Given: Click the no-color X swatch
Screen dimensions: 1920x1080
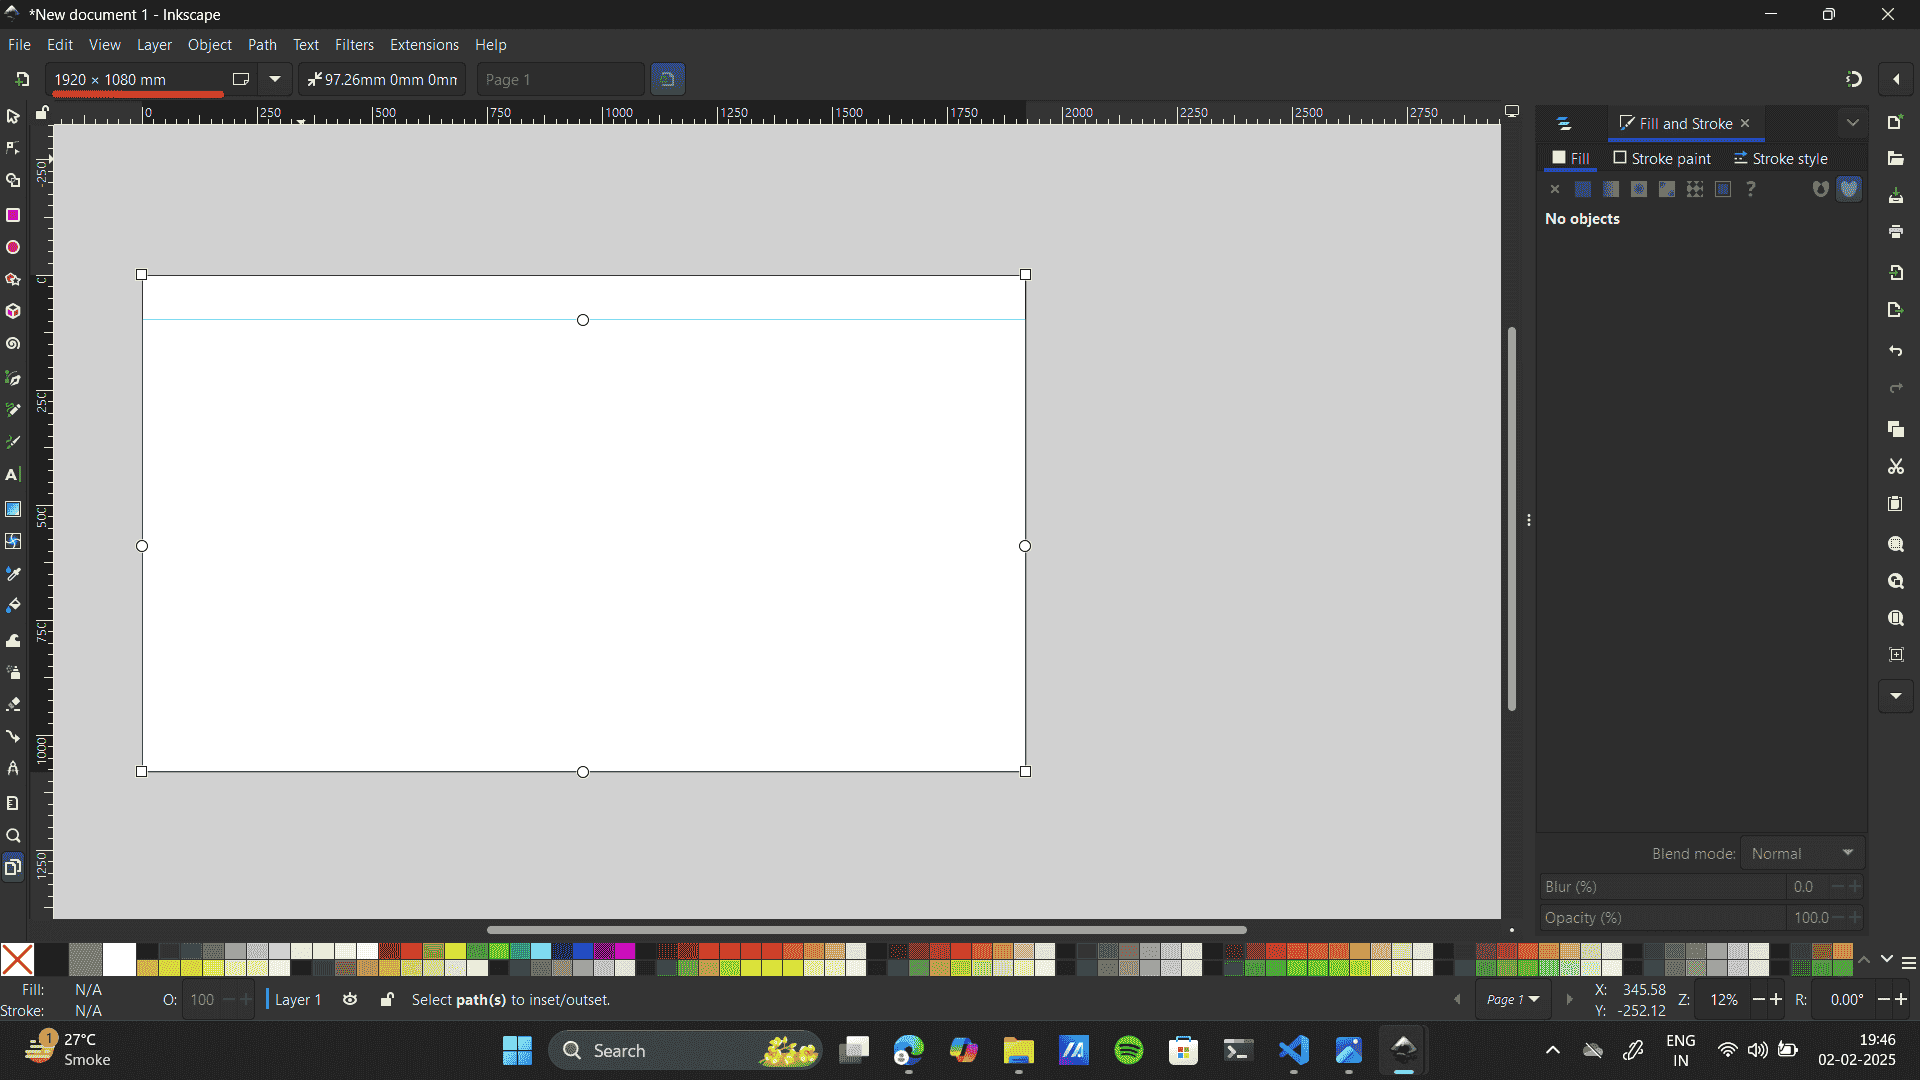Looking at the screenshot, I should pos(17,959).
